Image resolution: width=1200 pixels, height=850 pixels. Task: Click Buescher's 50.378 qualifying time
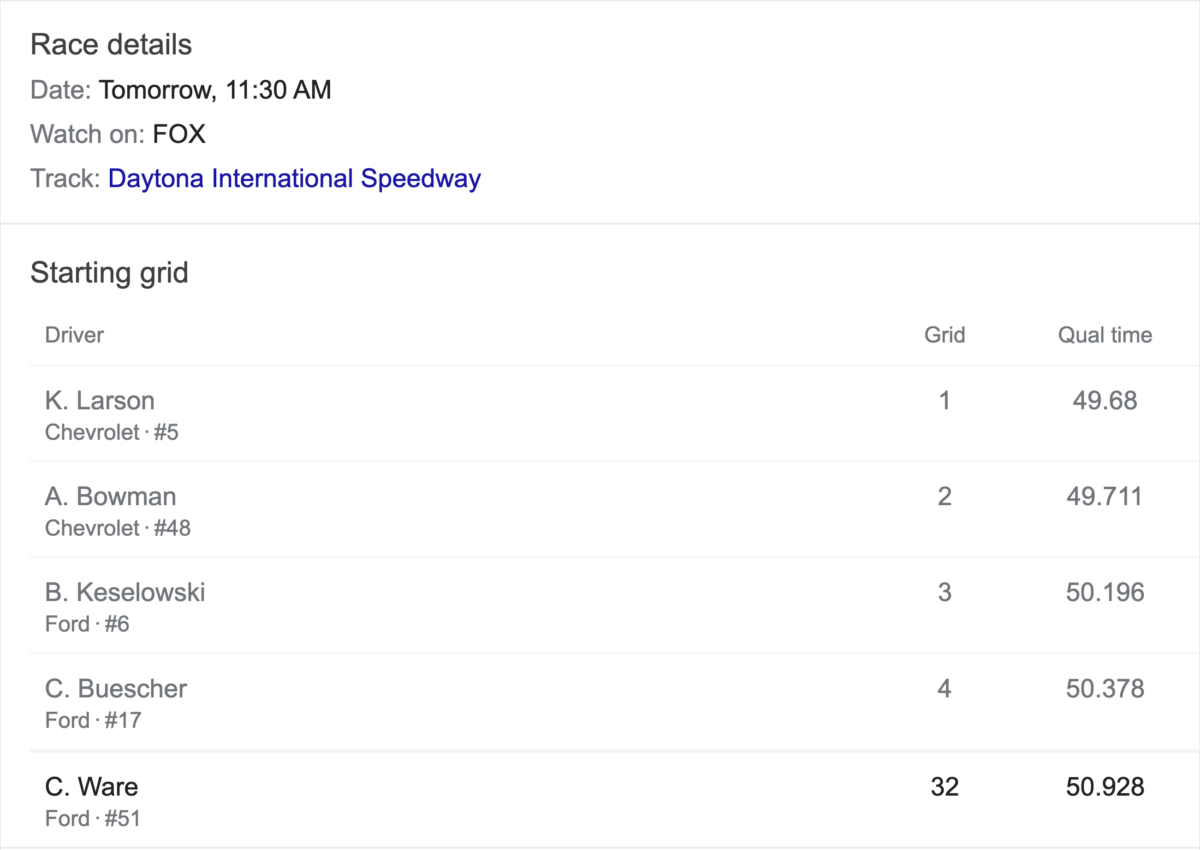tap(1105, 689)
